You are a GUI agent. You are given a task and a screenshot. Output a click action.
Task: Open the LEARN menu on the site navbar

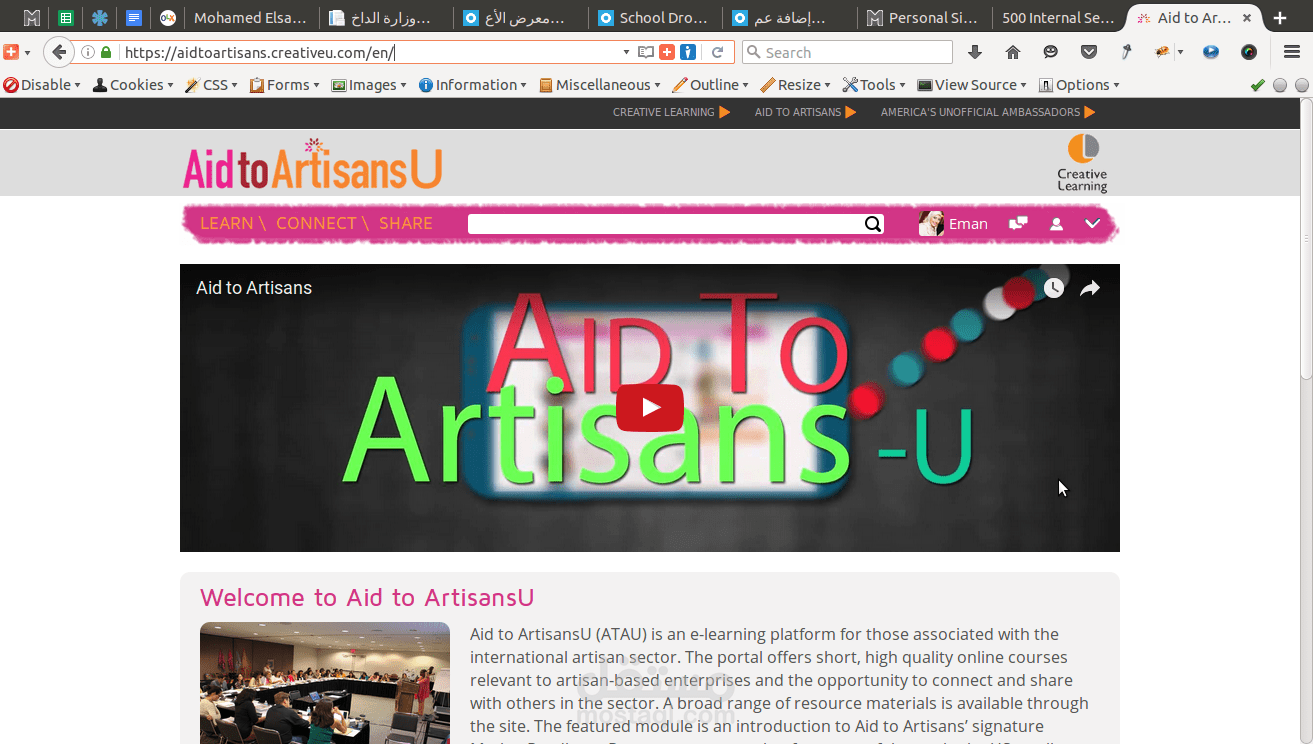(227, 223)
